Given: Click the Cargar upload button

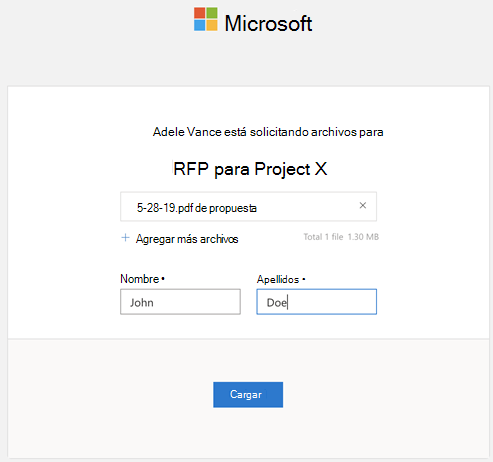Looking at the screenshot, I should 248,395.
